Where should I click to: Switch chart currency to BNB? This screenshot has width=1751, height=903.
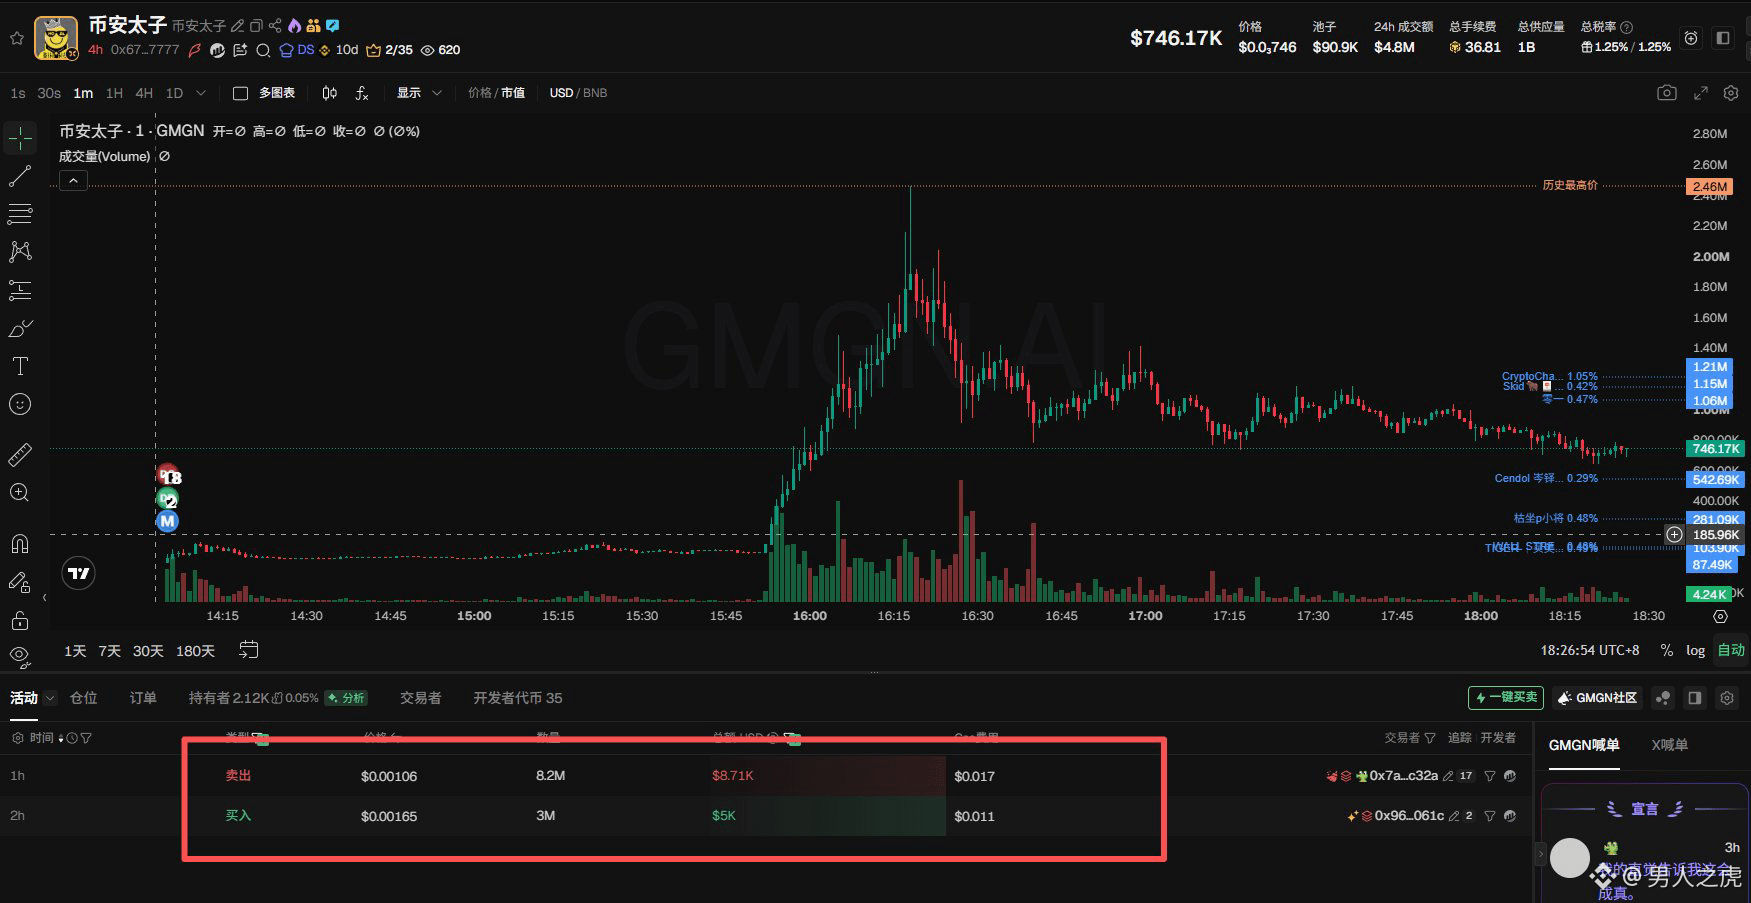click(x=595, y=93)
